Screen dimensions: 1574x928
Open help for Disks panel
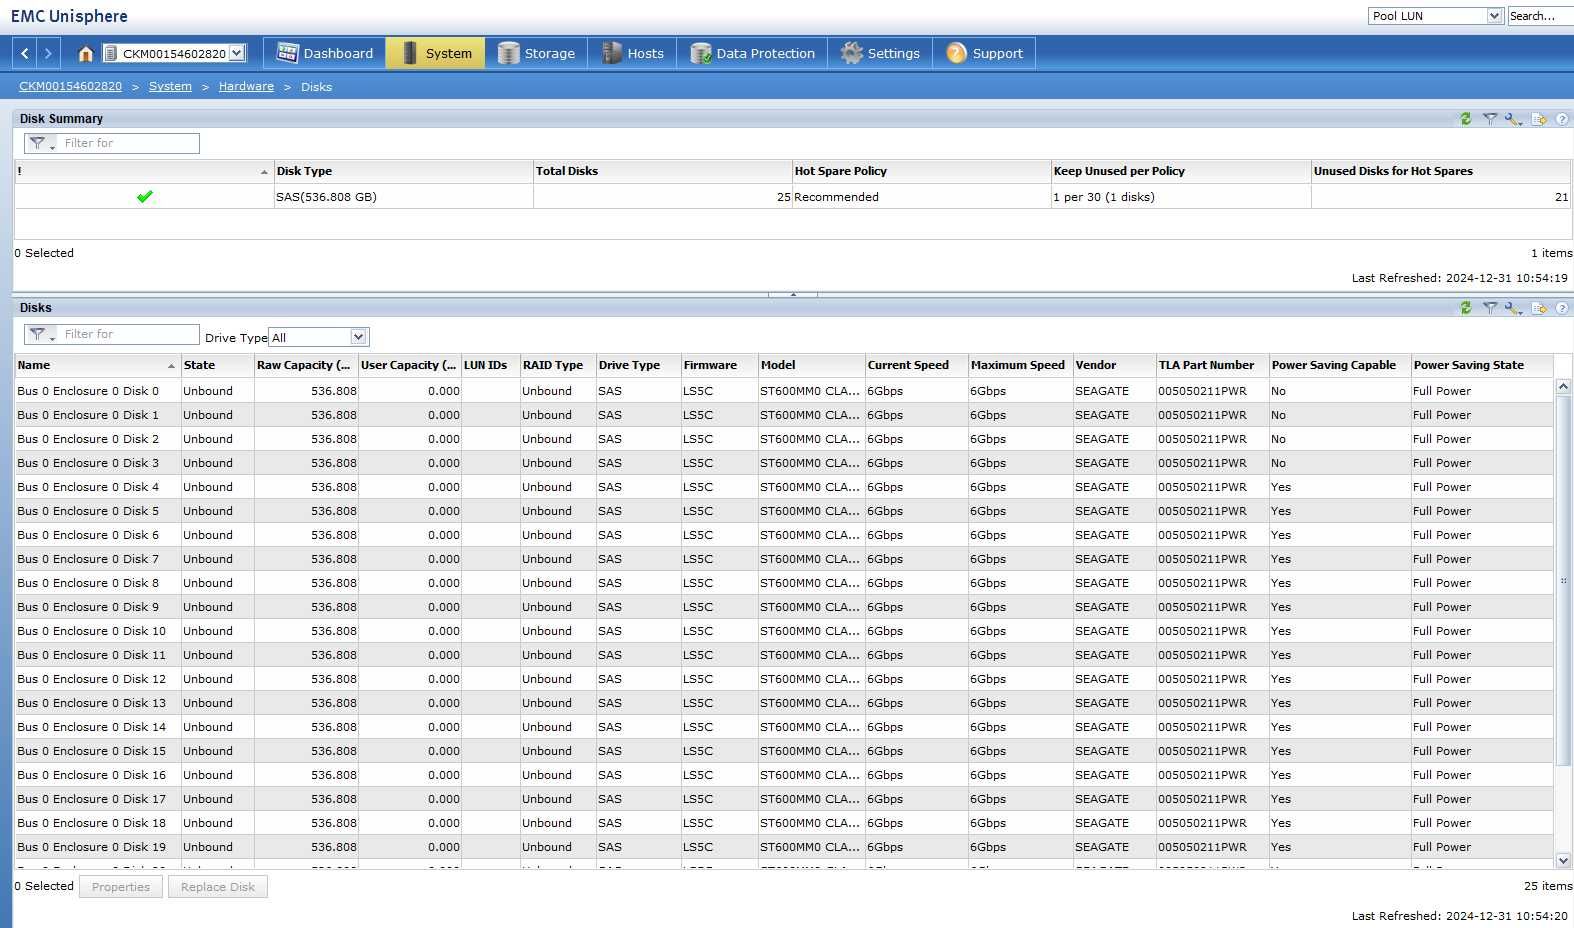pos(1562,308)
